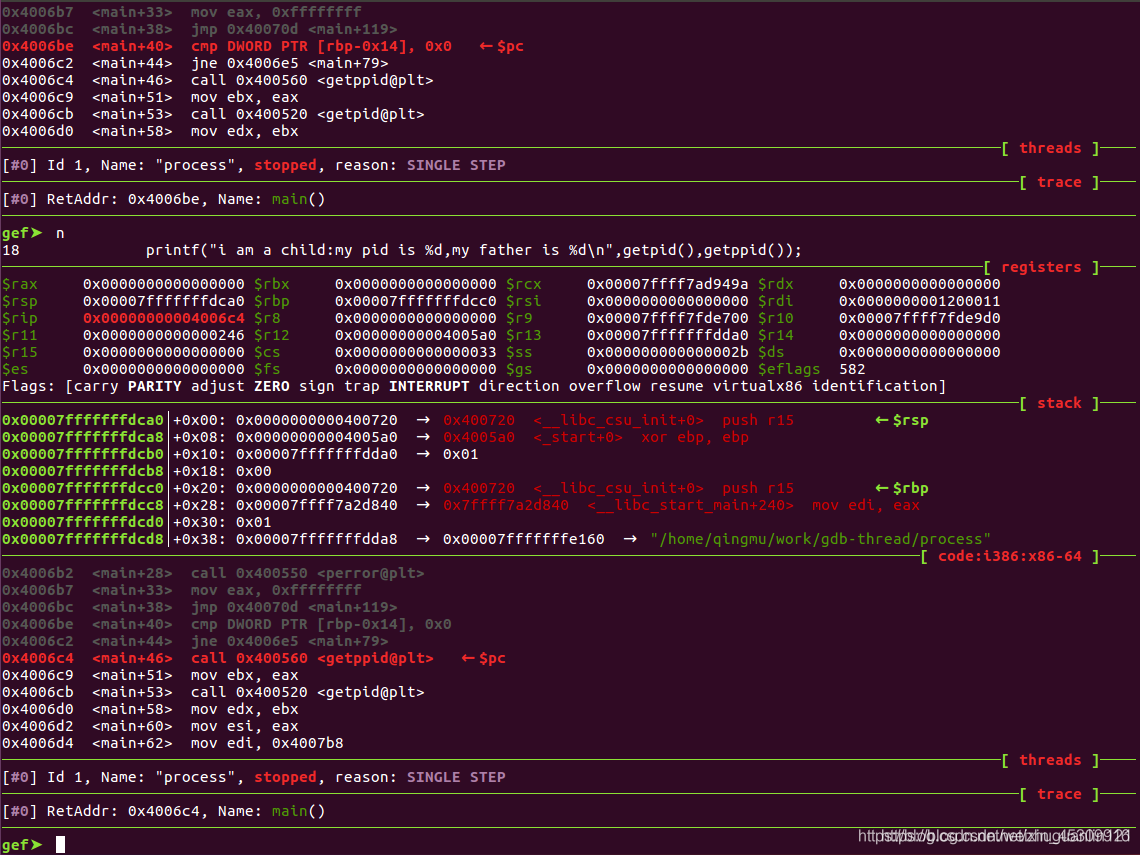
Task: Click the /home/qingmu/work/gdb-thread/process path string
Action: 820,539
